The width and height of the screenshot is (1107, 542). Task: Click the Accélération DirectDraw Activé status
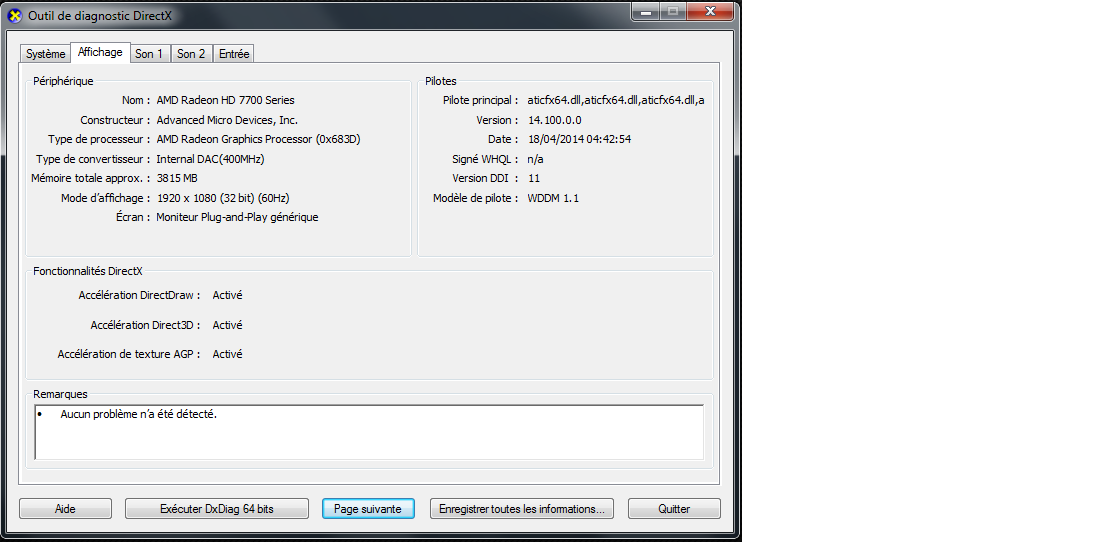227,296
